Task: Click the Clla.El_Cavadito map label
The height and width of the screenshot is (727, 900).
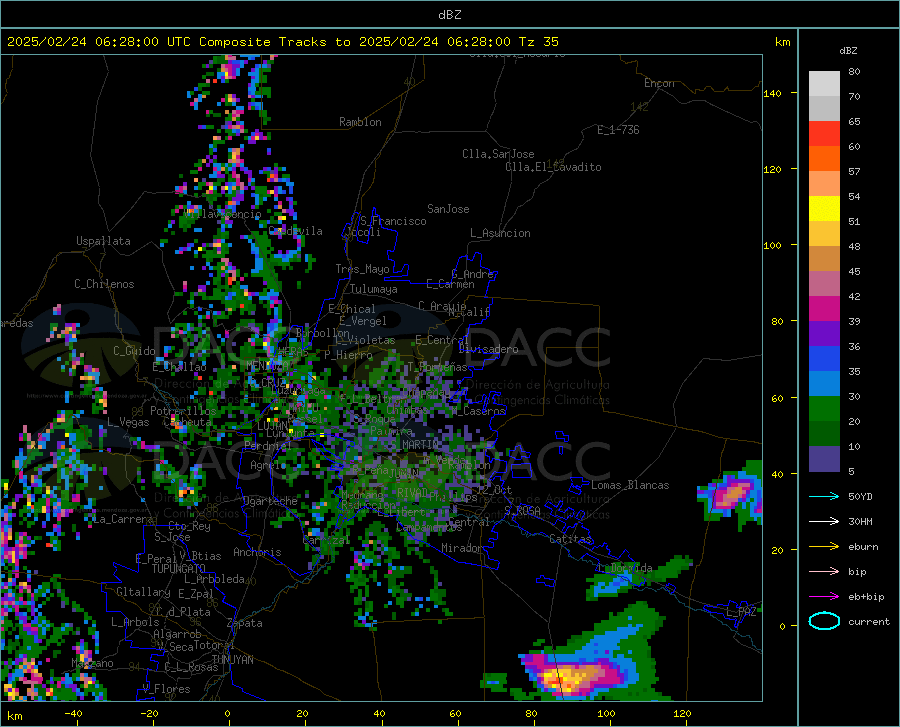Action: point(553,167)
